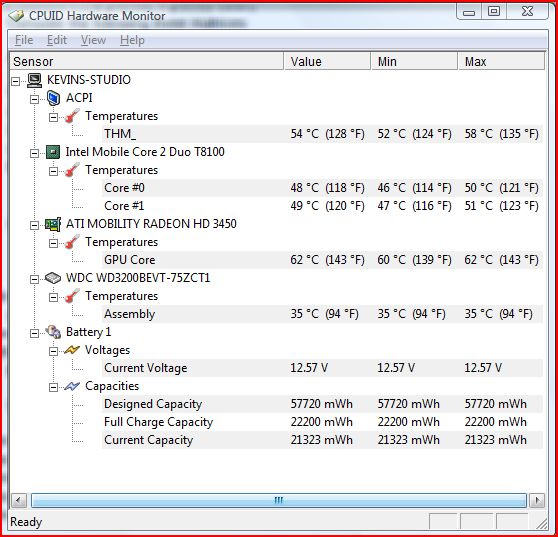Viewport: 558px width, 537px height.
Task: Maximize the Hardware Monitor window
Action: pyautogui.click(x=494, y=12)
